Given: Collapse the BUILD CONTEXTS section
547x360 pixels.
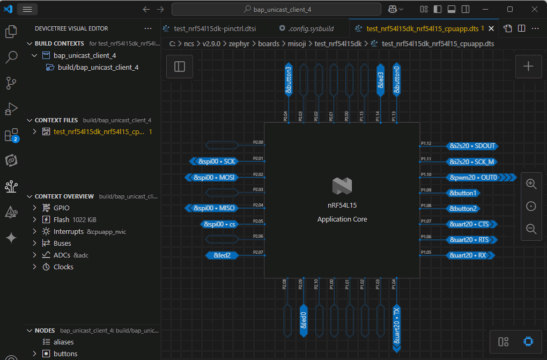Looking at the screenshot, I should pyautogui.click(x=30, y=44).
